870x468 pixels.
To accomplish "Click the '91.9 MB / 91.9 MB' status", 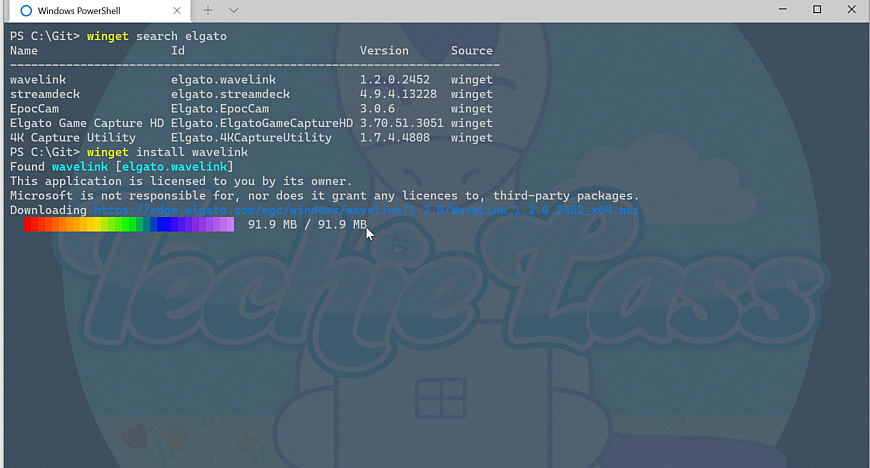I will click(307, 224).
